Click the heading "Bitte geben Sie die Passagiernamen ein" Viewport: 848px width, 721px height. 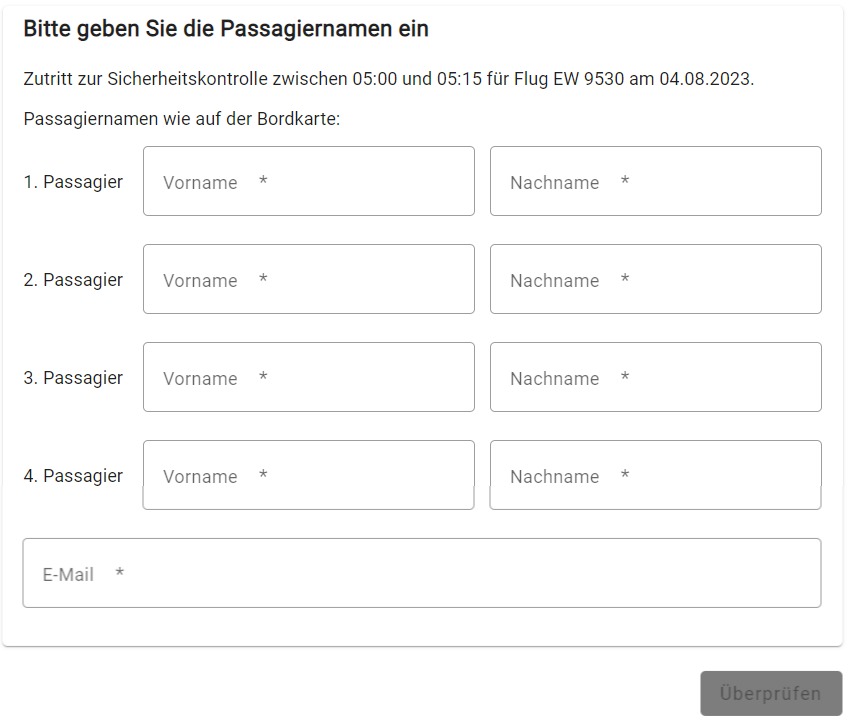pyautogui.click(x=226, y=29)
